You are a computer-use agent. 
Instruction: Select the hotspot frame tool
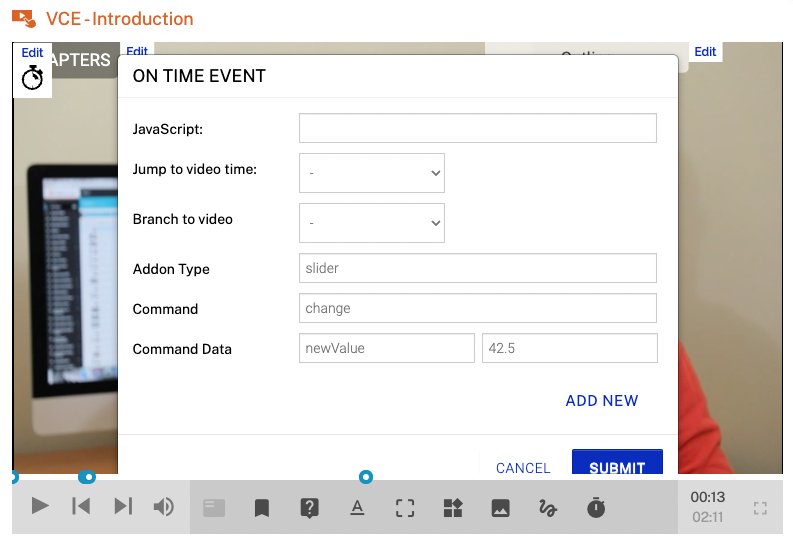(405, 508)
